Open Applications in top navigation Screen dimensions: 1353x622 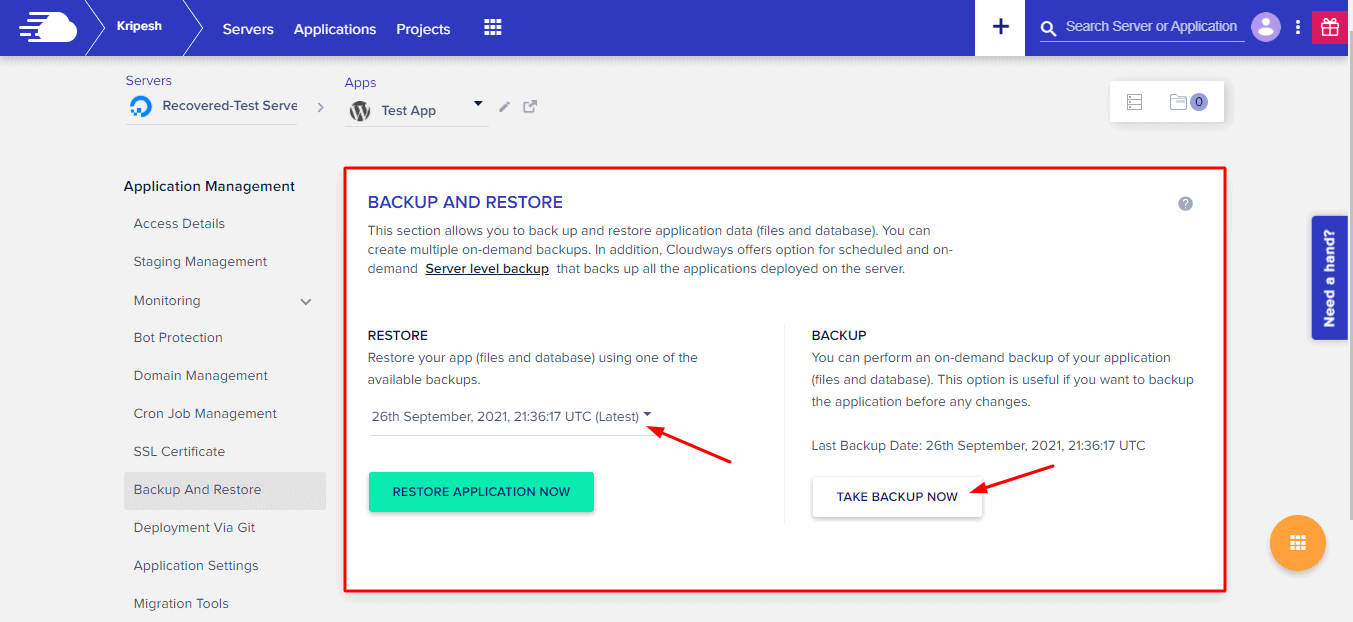point(335,29)
